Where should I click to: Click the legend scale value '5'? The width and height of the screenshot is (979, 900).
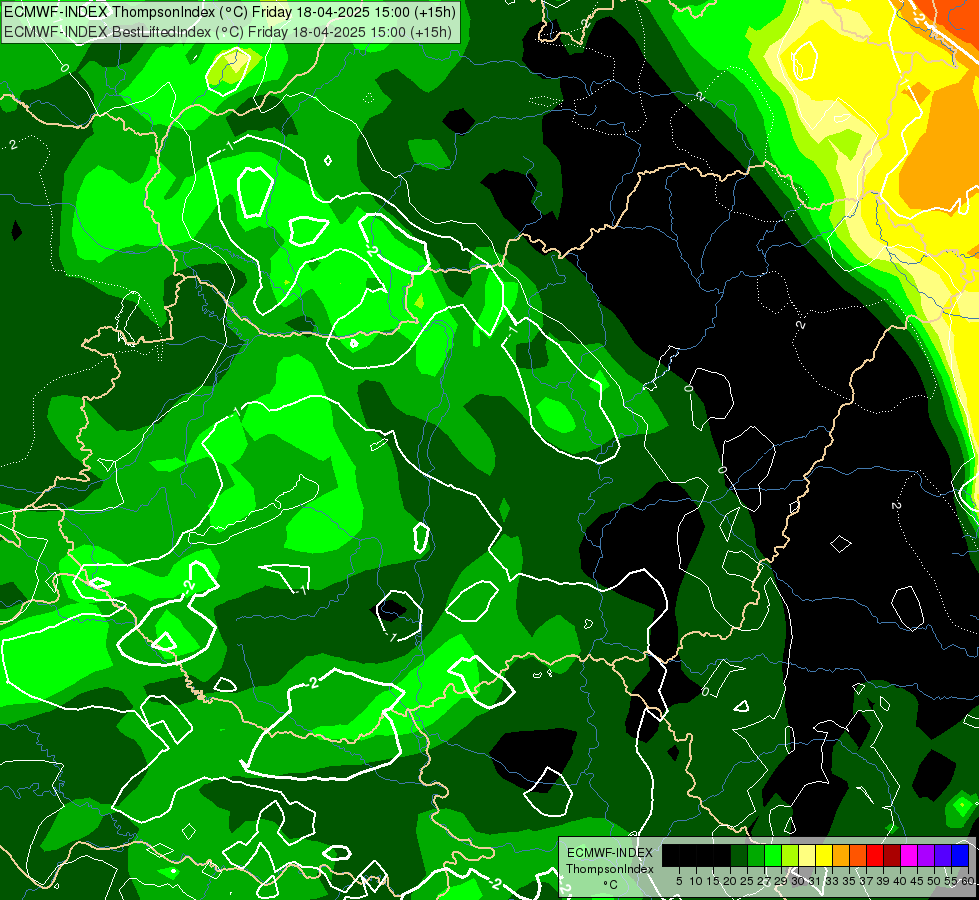679,881
